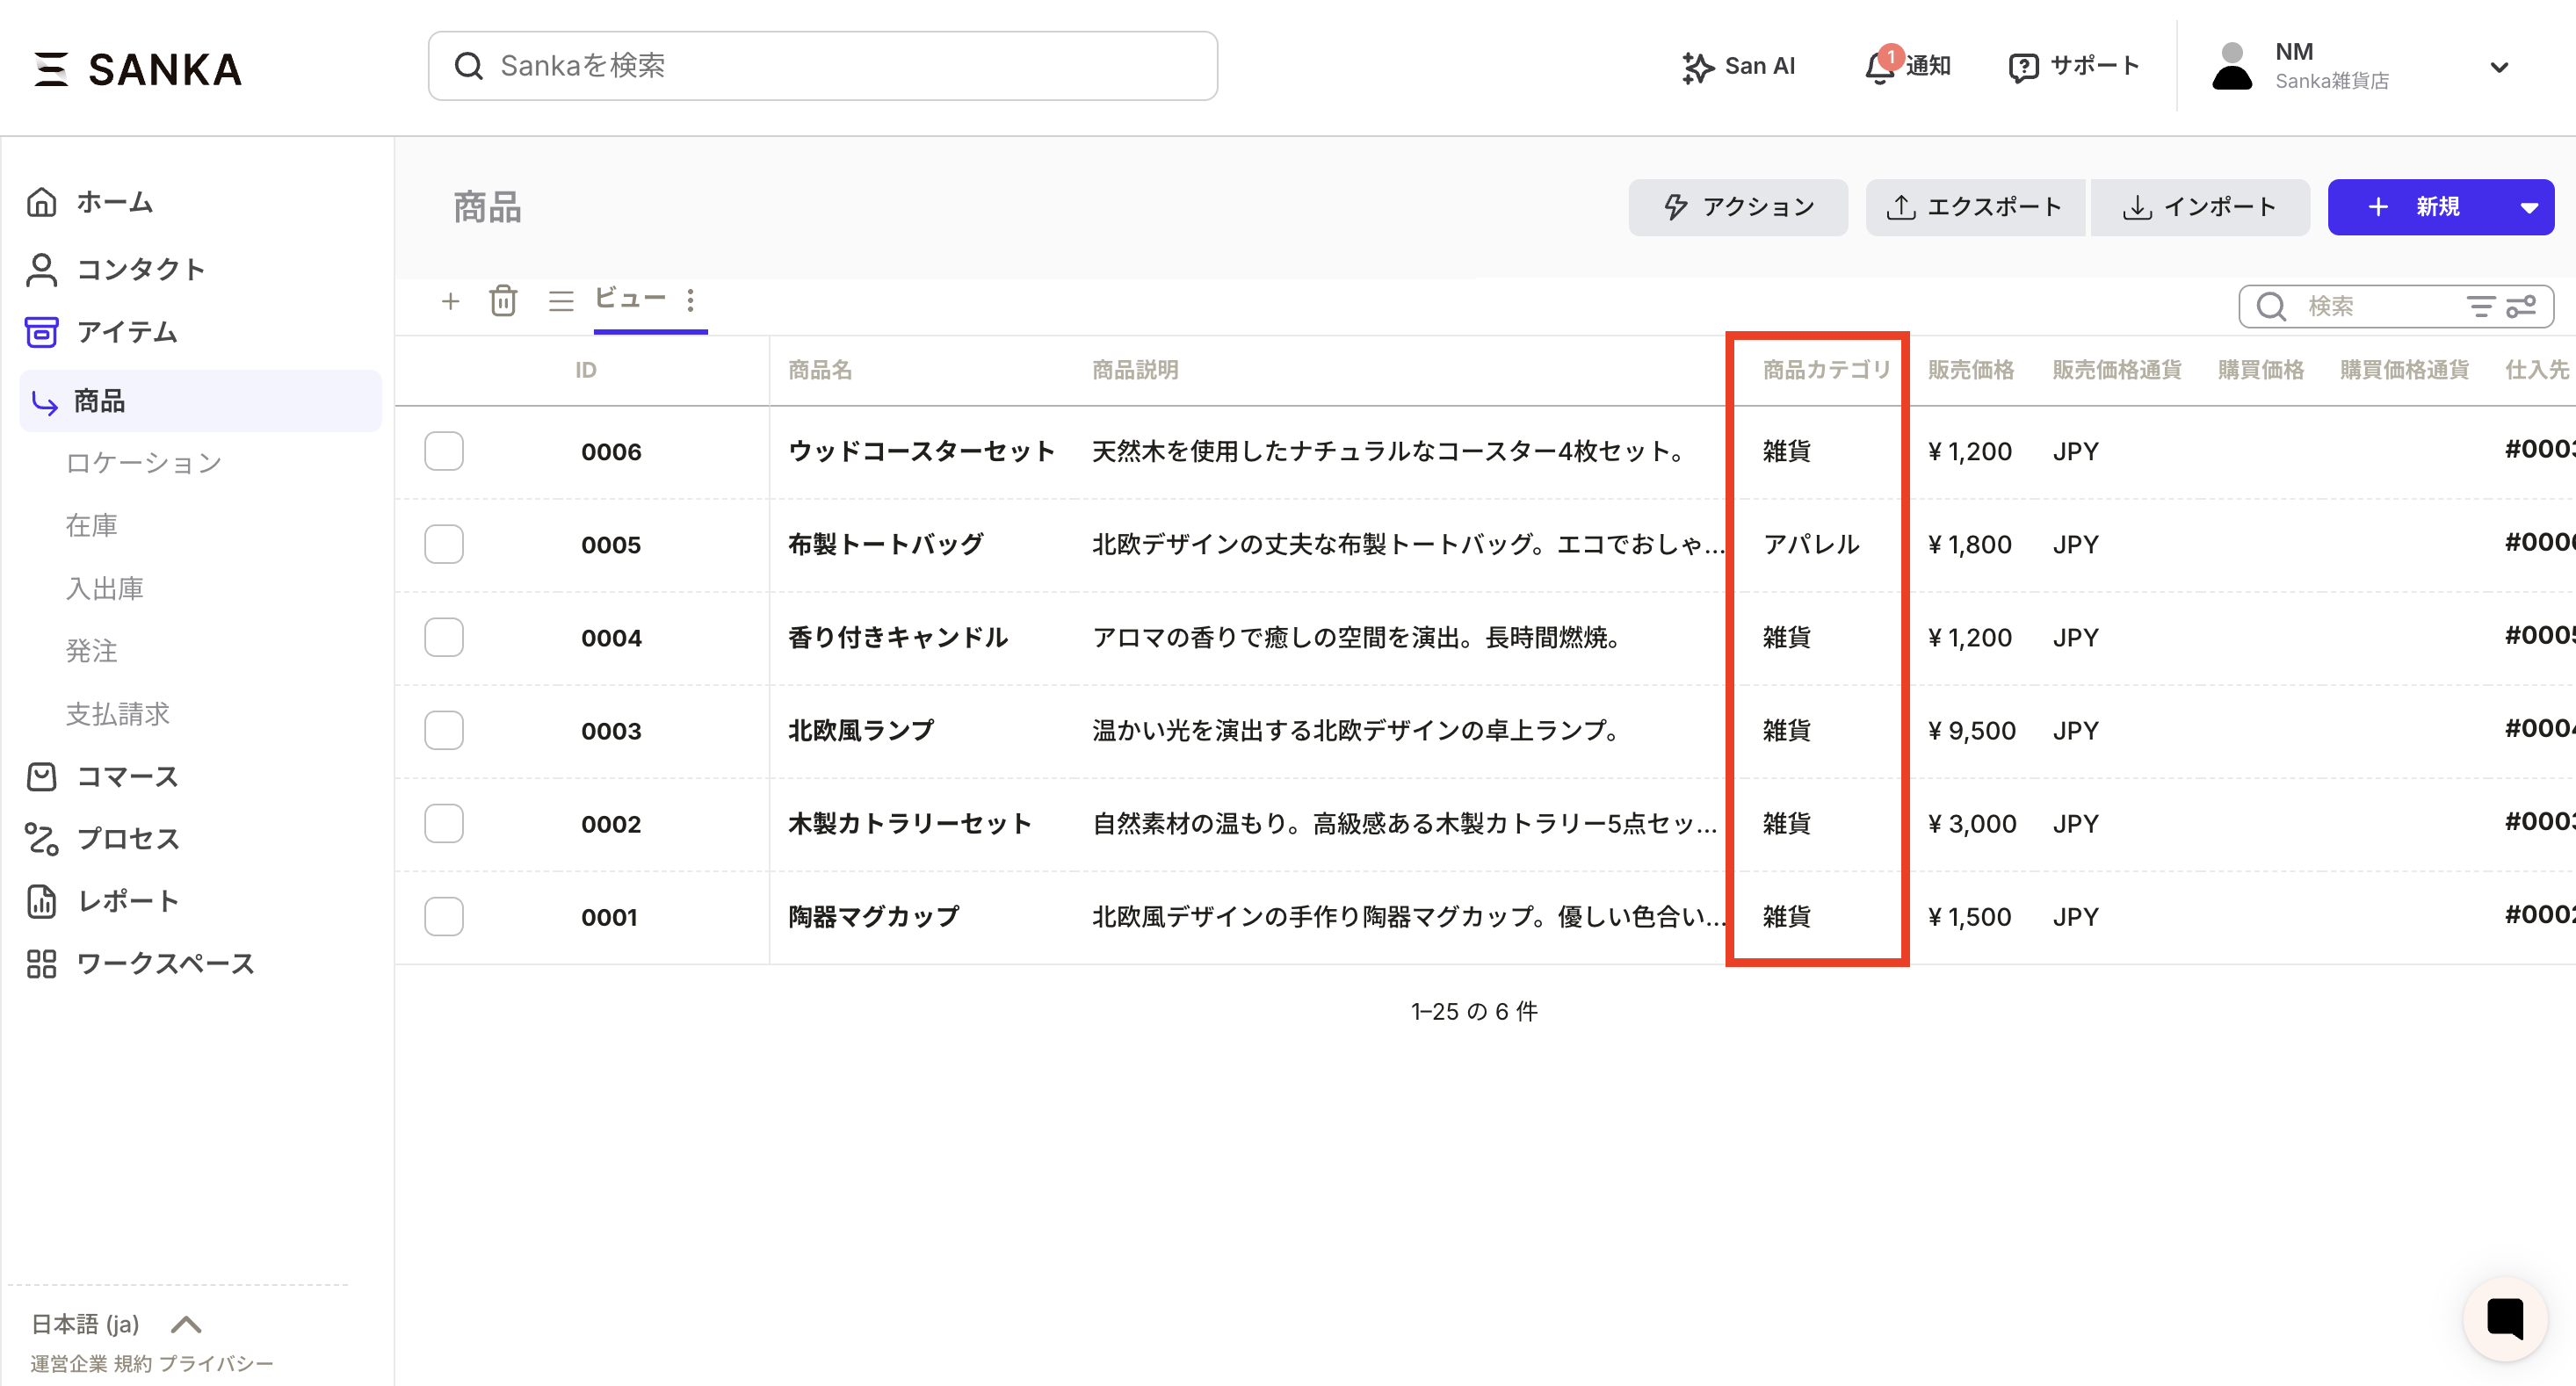Click the エクスポート button

point(1974,207)
